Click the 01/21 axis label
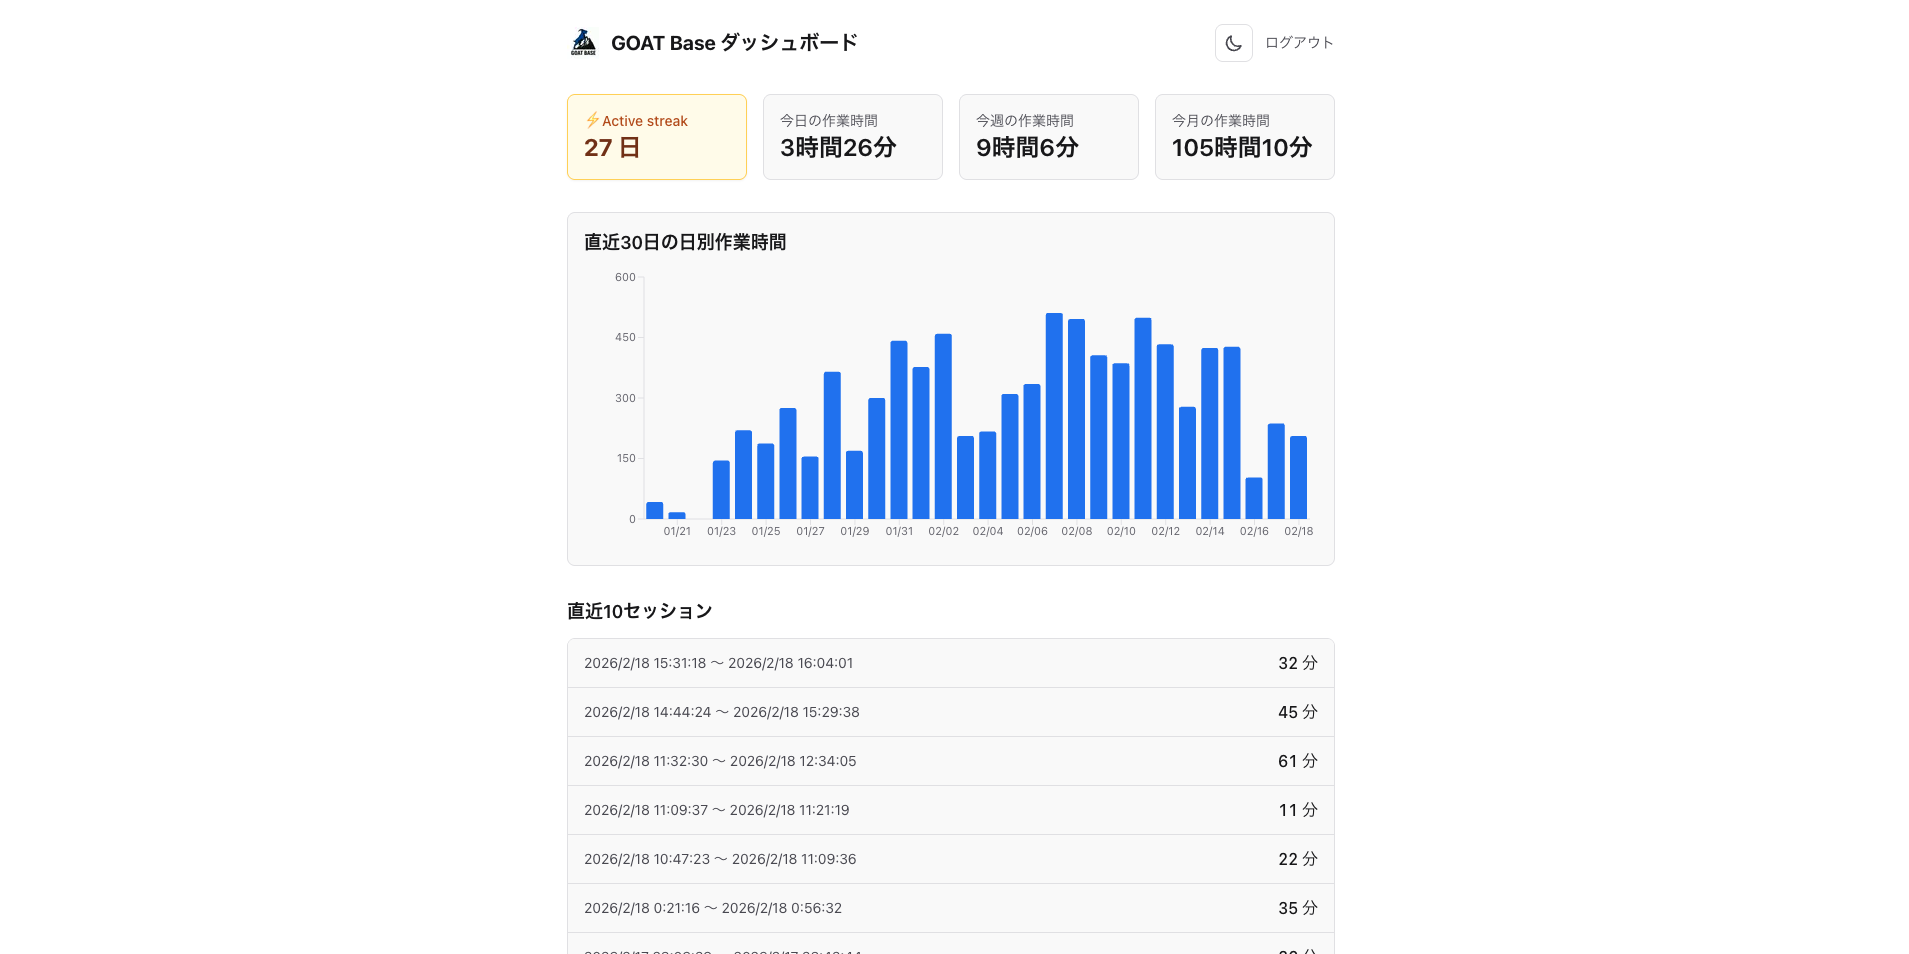1909x954 pixels. [x=677, y=531]
